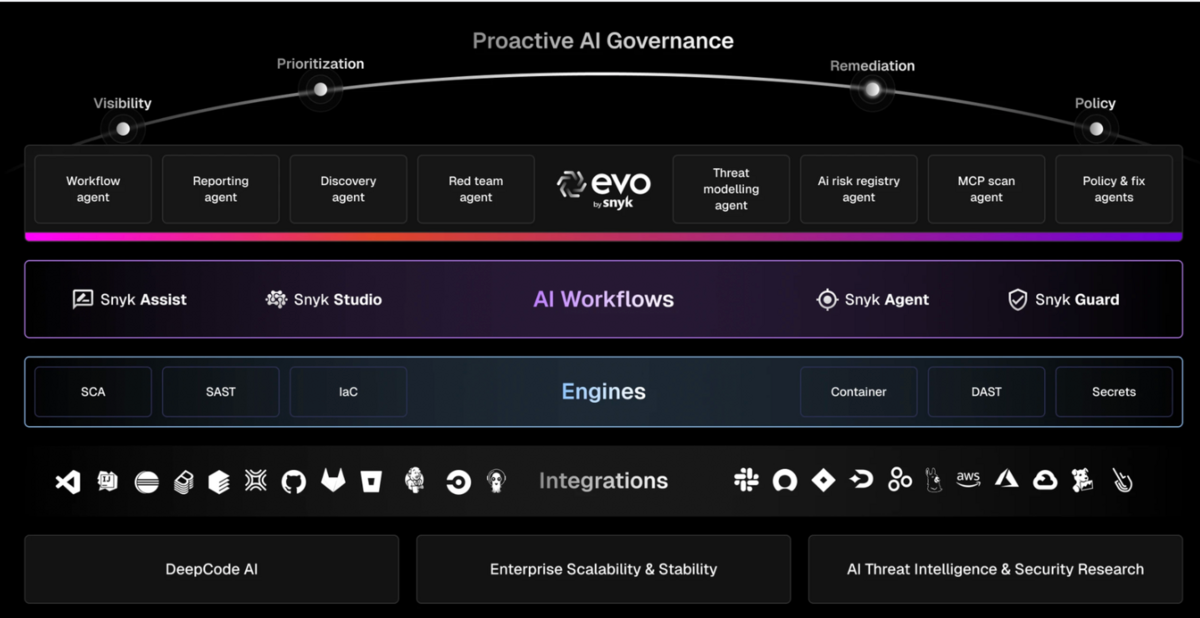Open the GitLab integration

333,480
